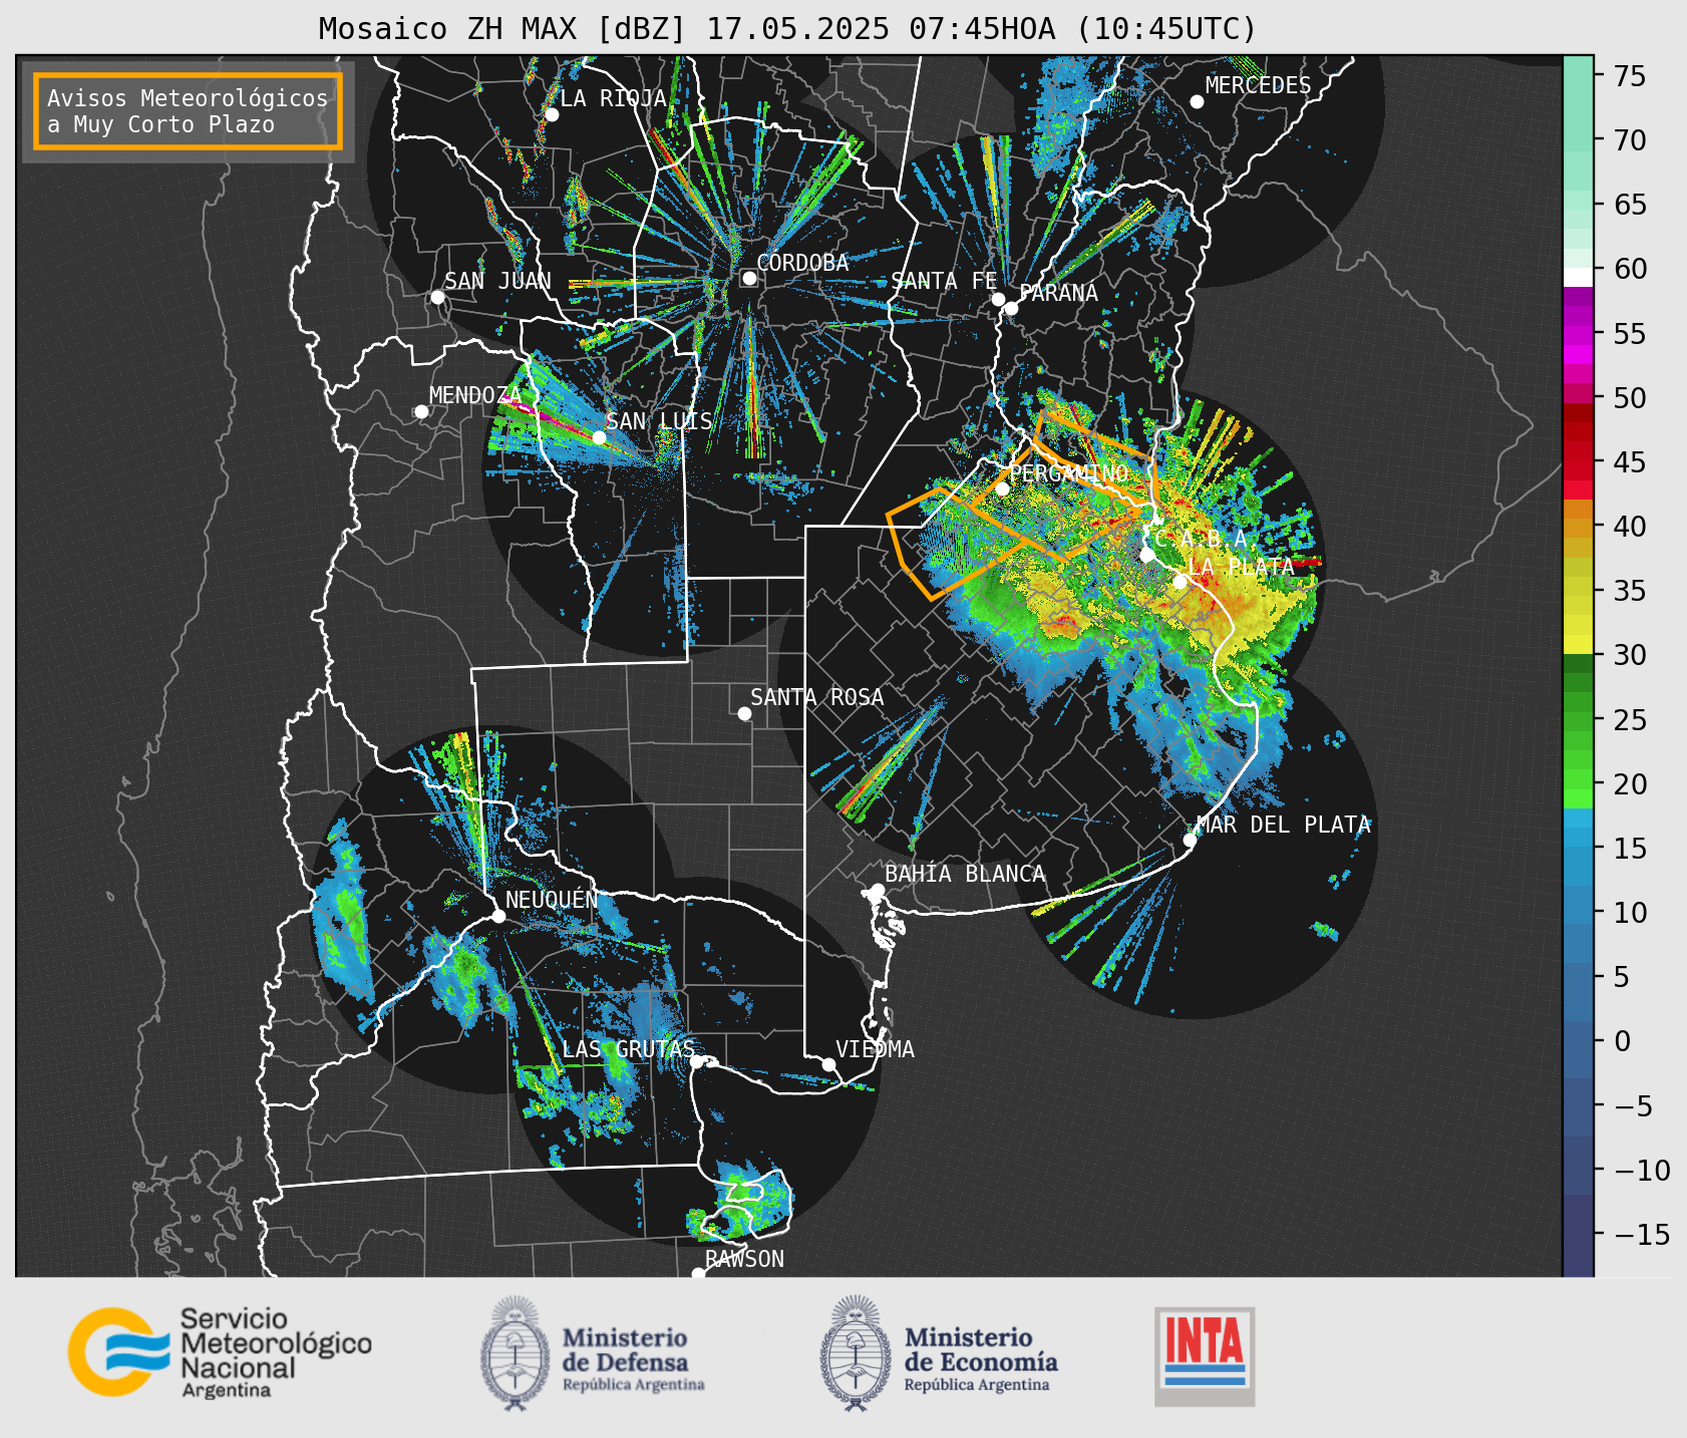Click the MAR DEL PLATA city marker dot

coord(1190,840)
